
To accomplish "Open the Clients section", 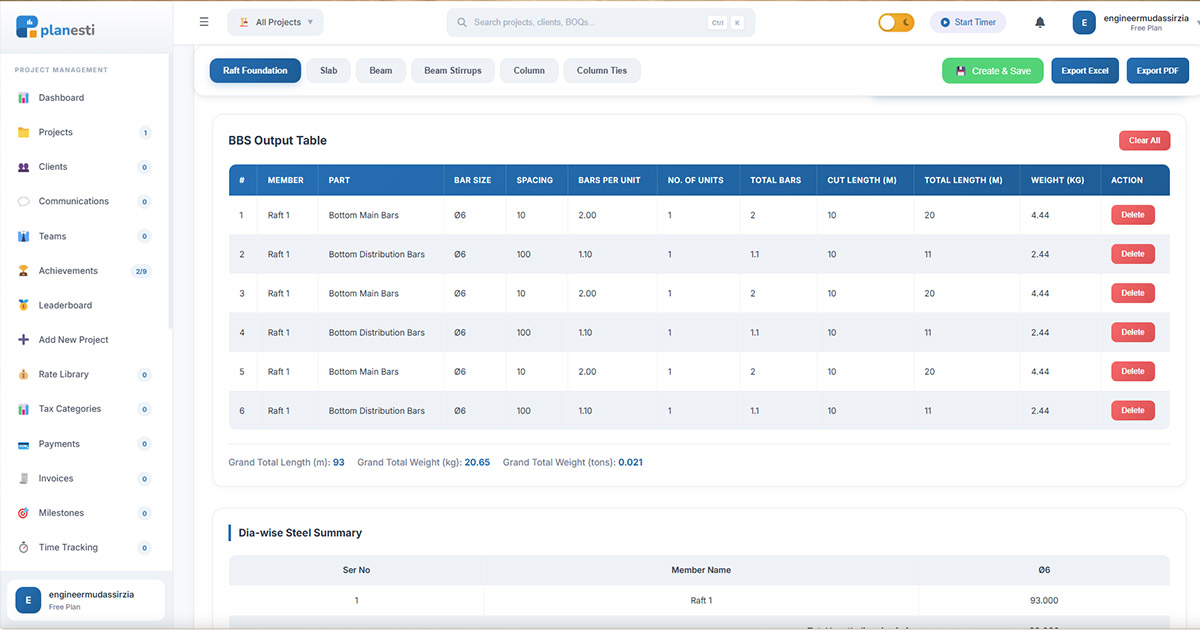I will coord(54,166).
